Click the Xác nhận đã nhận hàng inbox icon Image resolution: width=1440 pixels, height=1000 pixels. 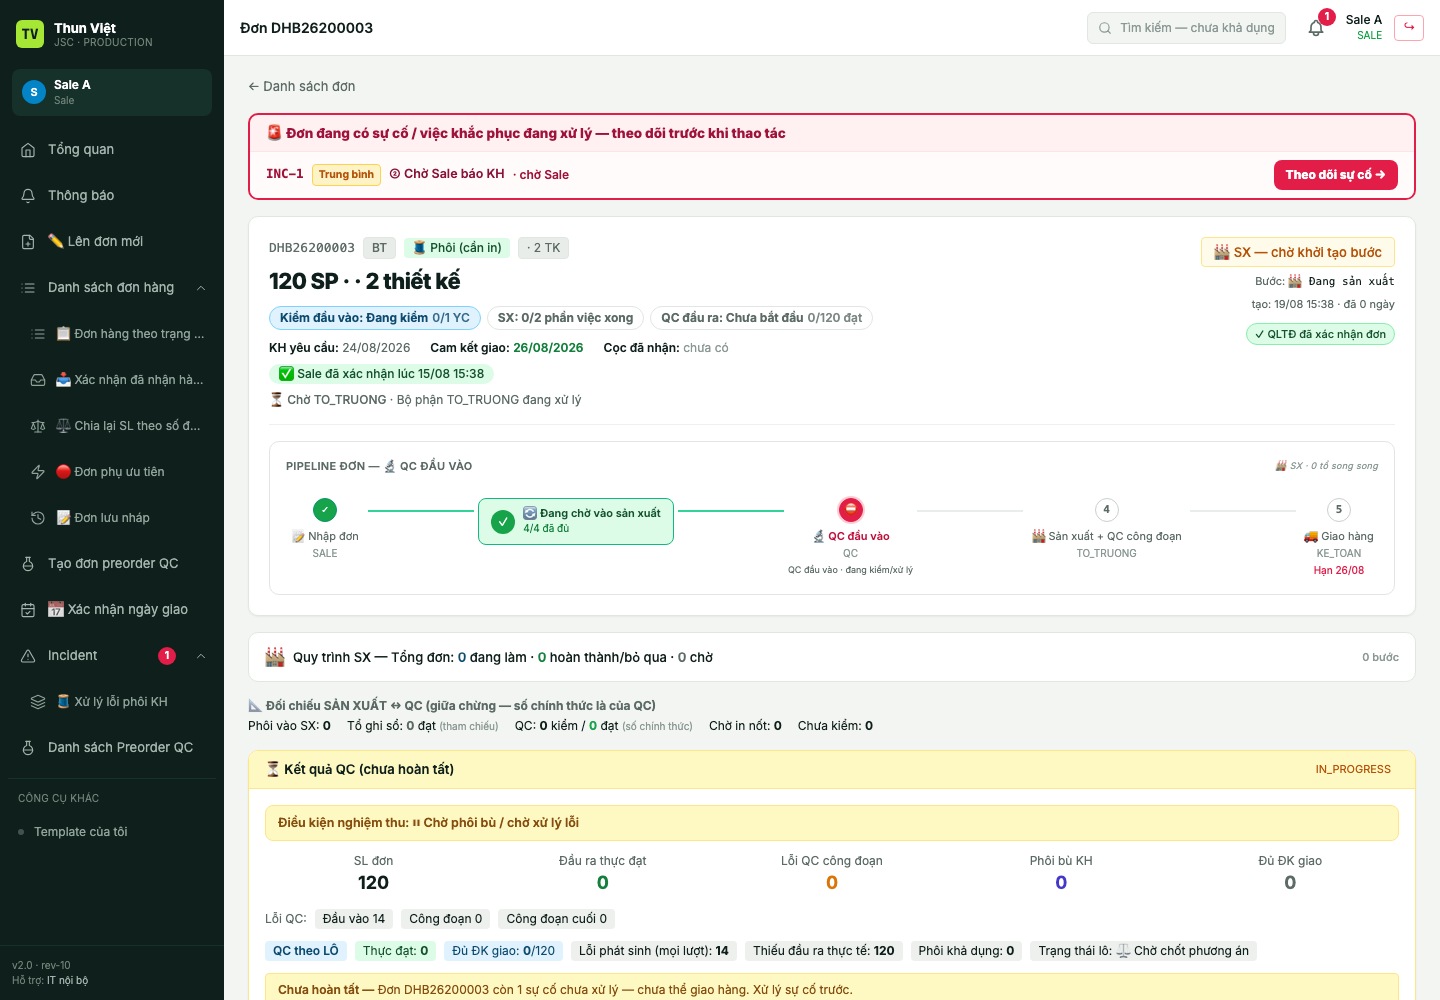[x=38, y=380]
